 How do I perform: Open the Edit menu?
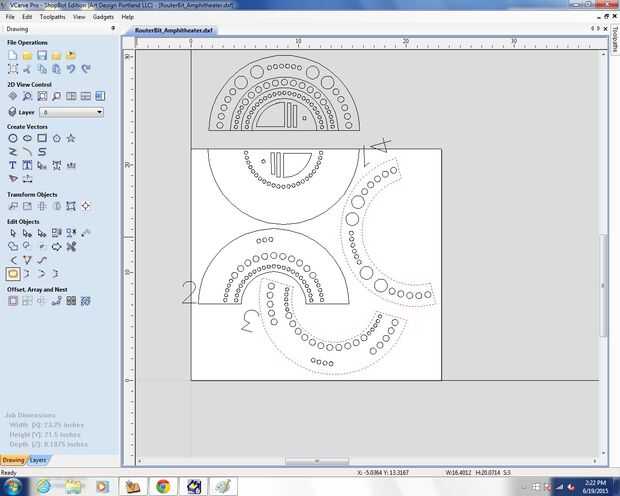[x=27, y=17]
